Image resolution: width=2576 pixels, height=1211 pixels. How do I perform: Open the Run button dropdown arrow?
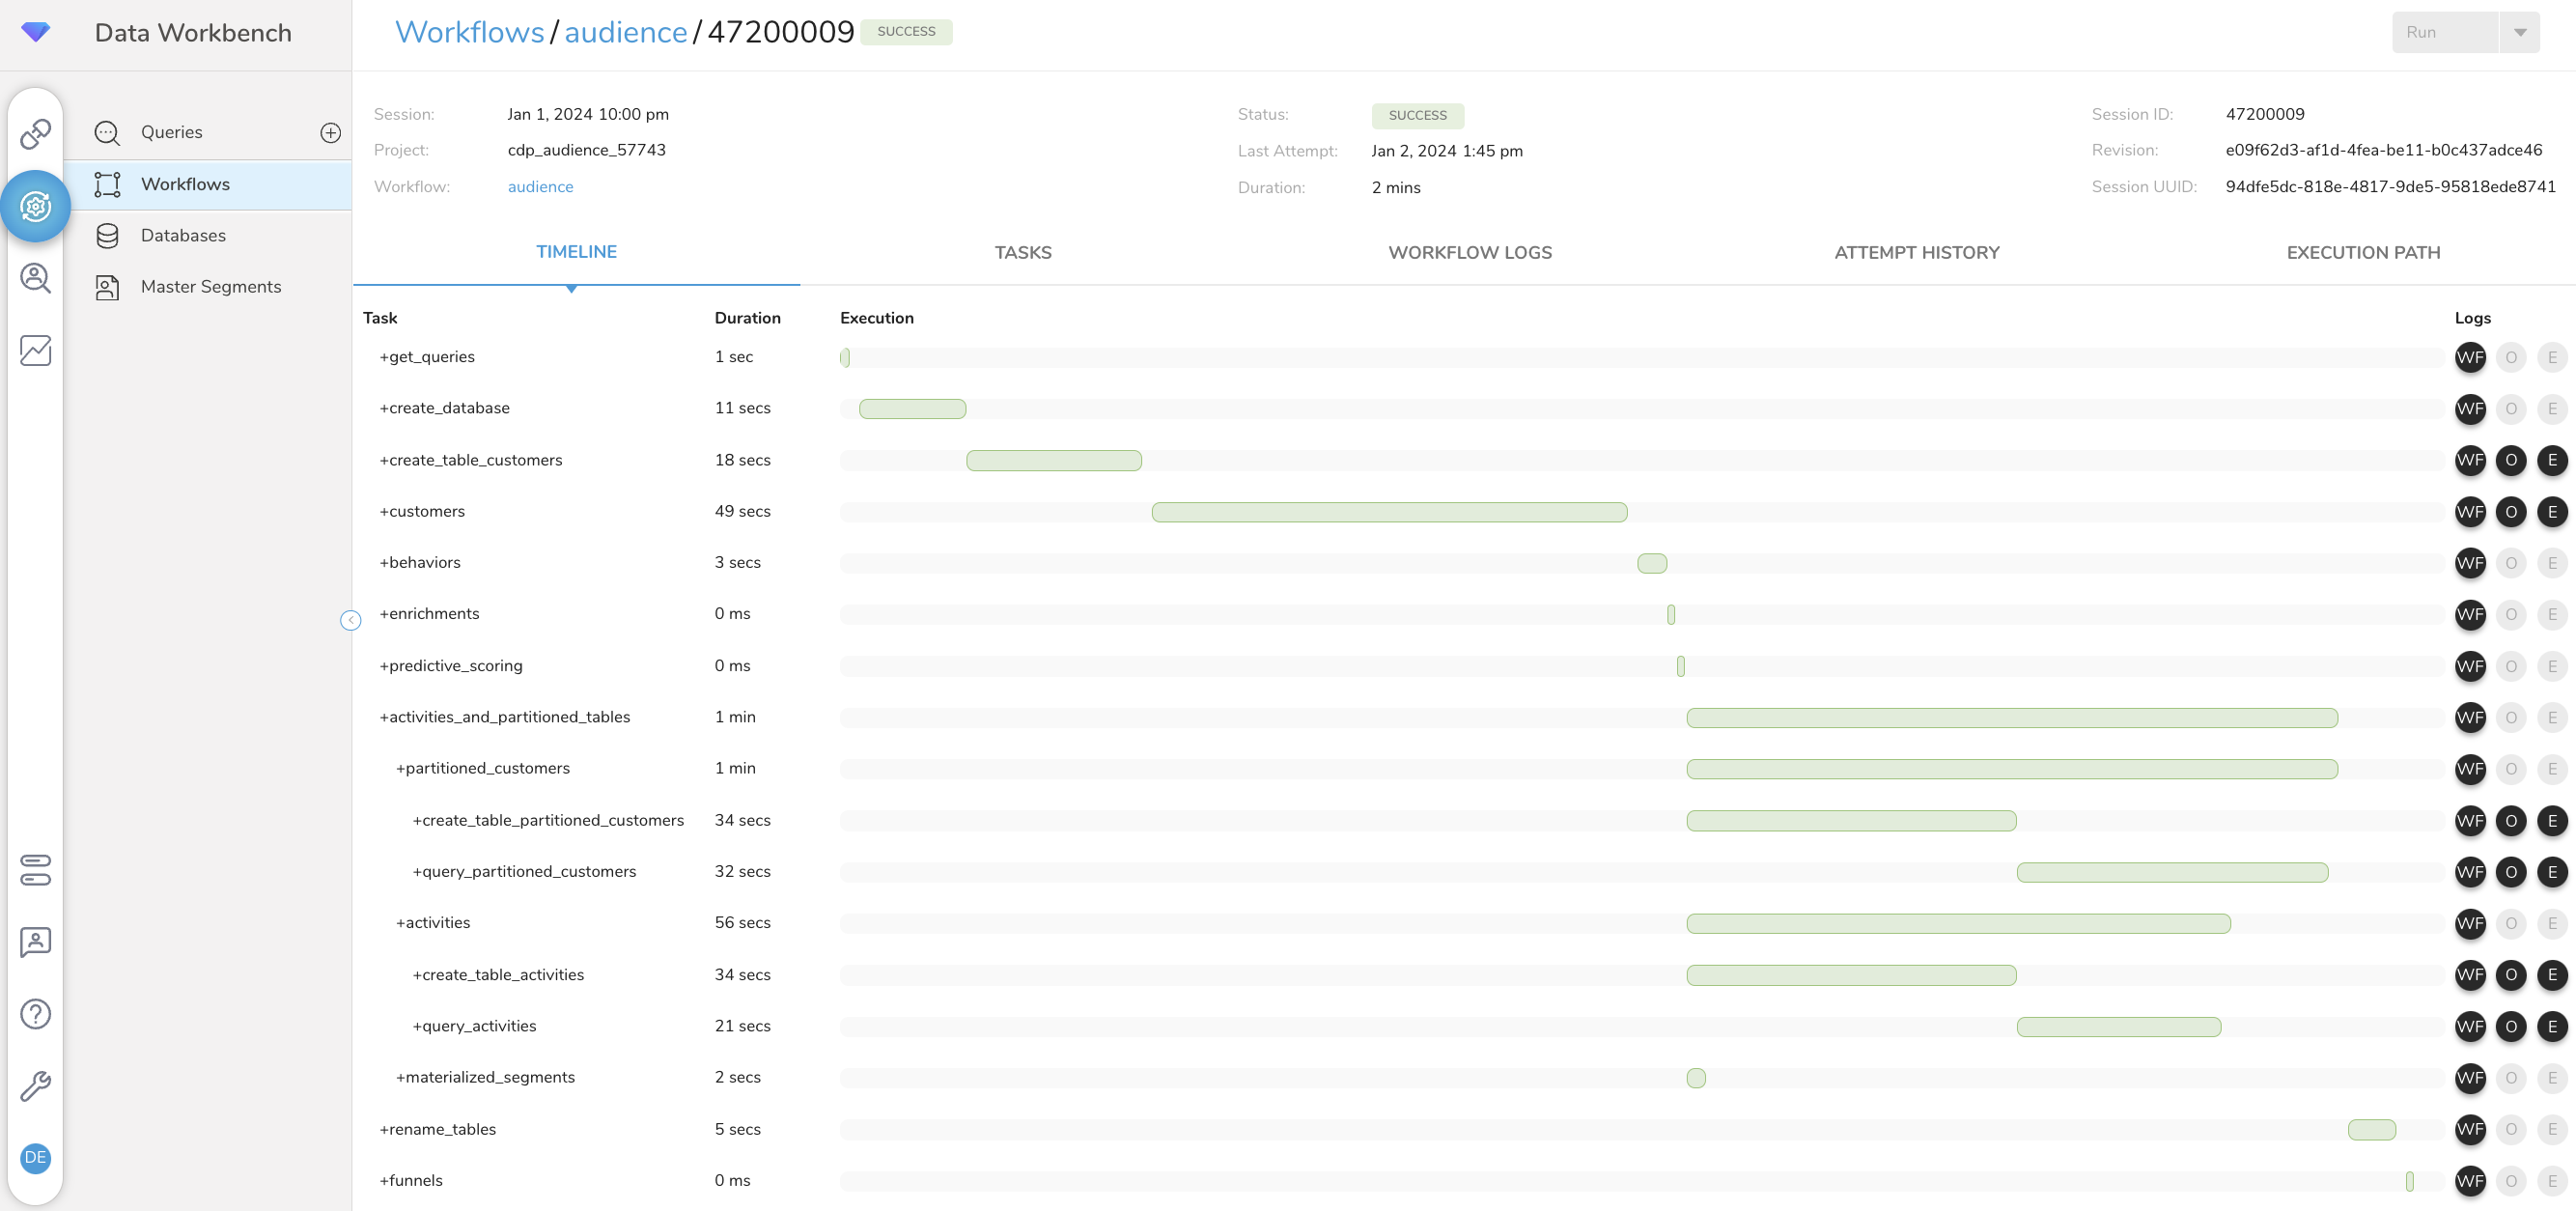point(2519,32)
